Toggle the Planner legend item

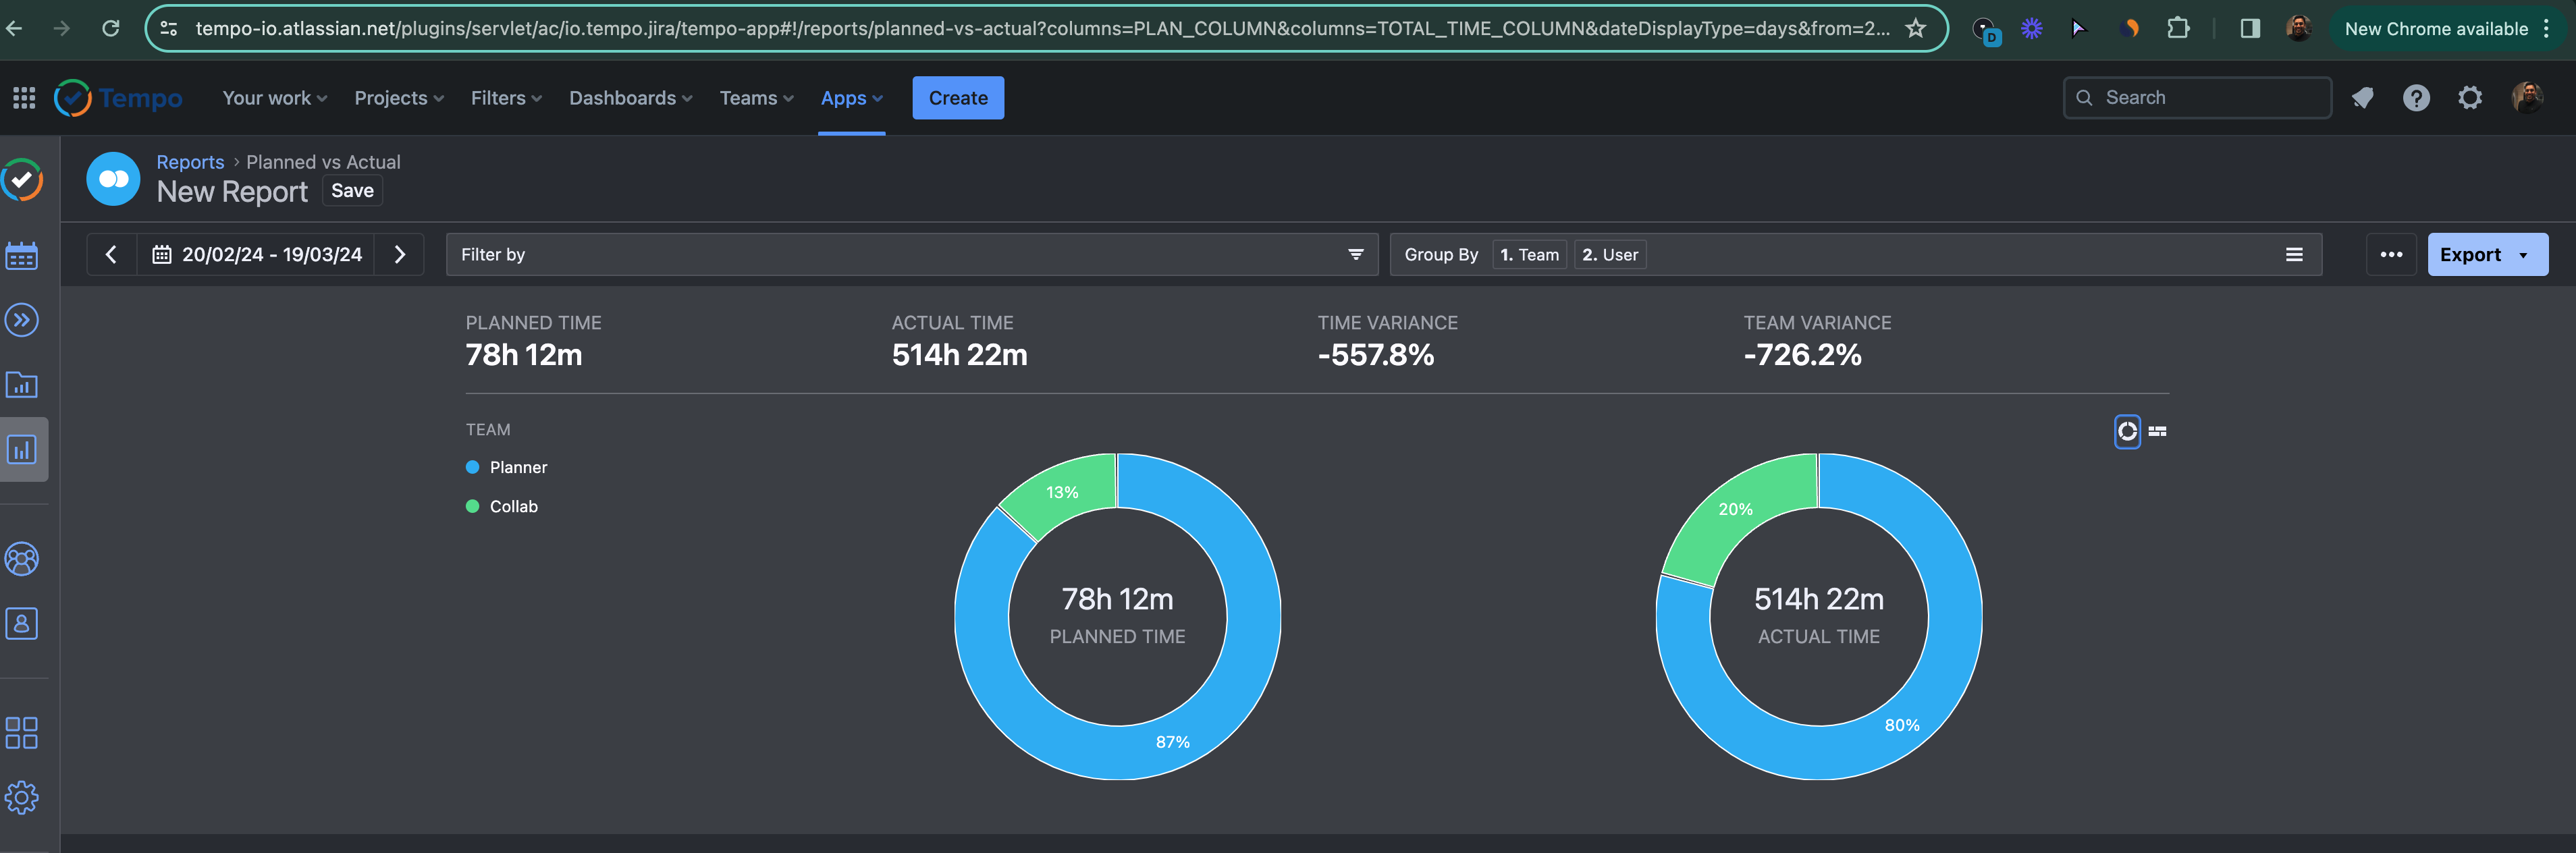(x=517, y=467)
